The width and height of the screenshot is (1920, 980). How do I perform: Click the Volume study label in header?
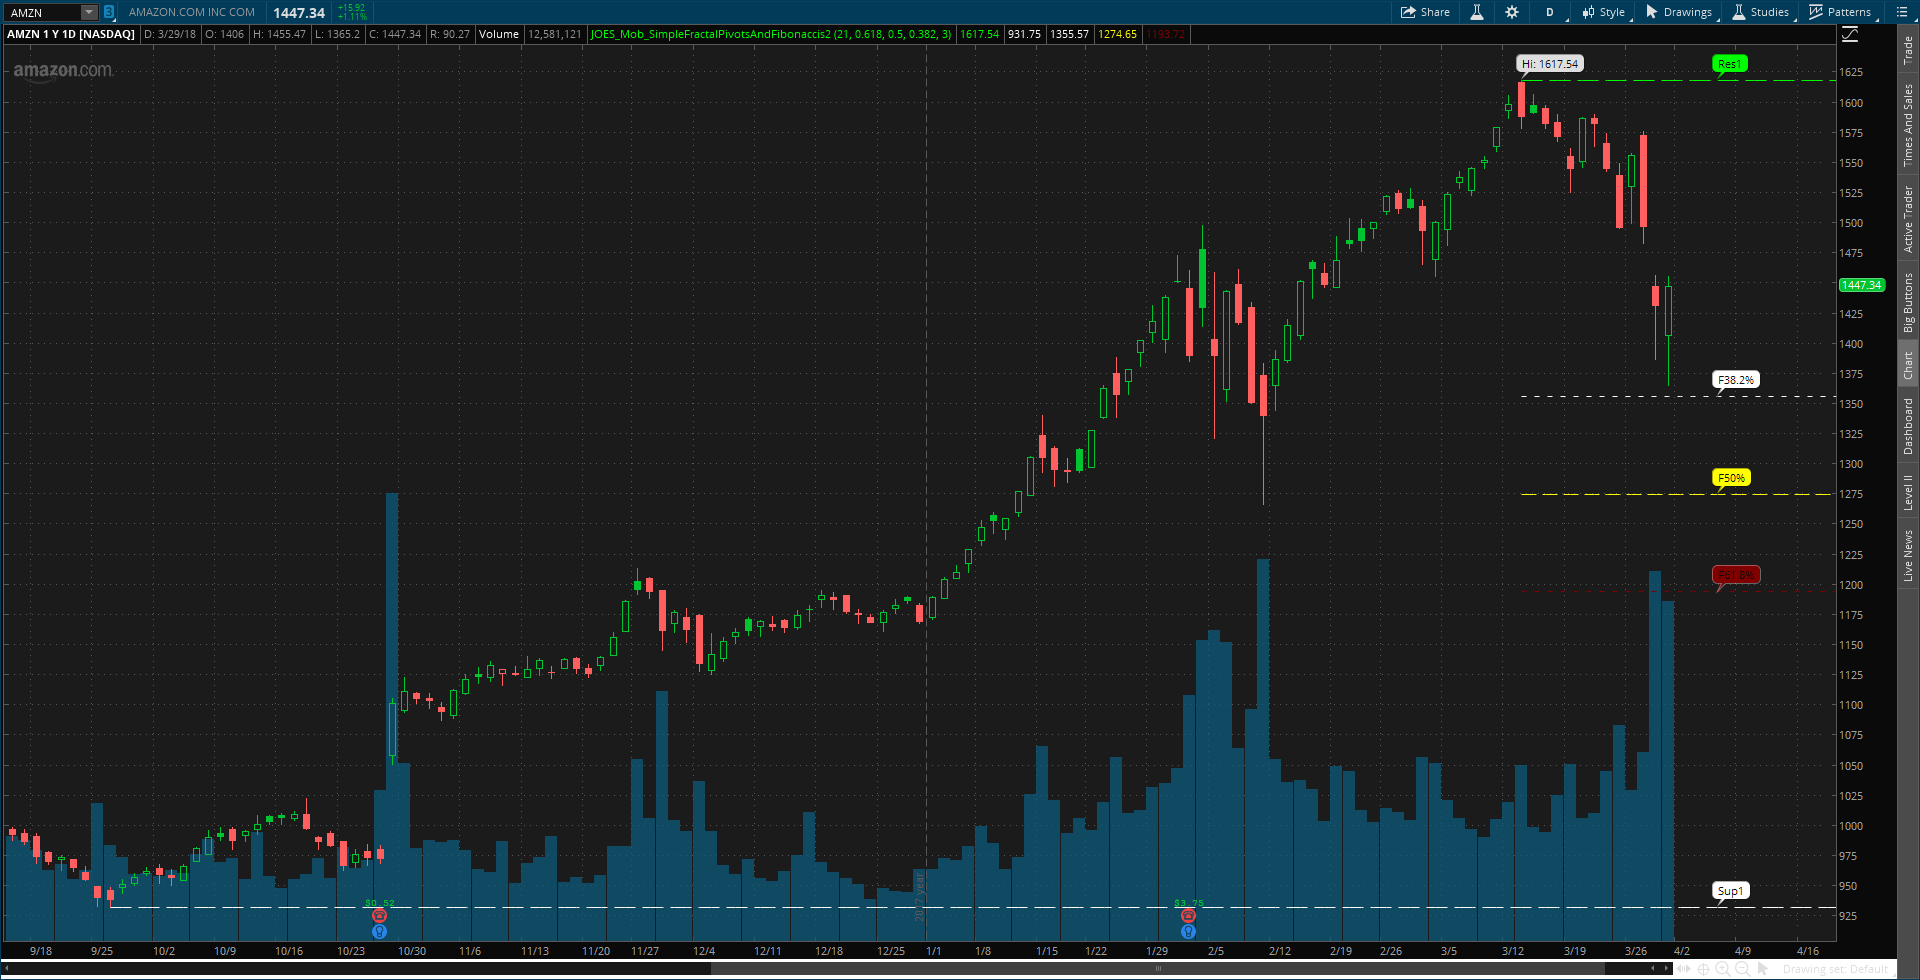coord(499,34)
